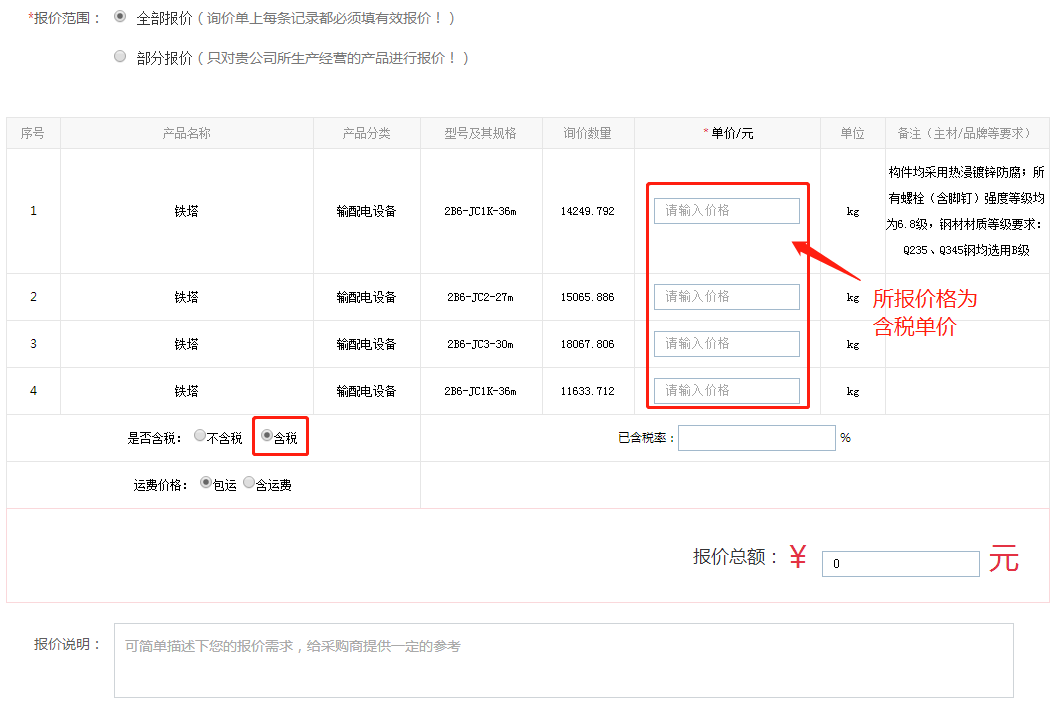Focus the 报价总额 total amount field
1055x711 pixels.
click(x=900, y=564)
